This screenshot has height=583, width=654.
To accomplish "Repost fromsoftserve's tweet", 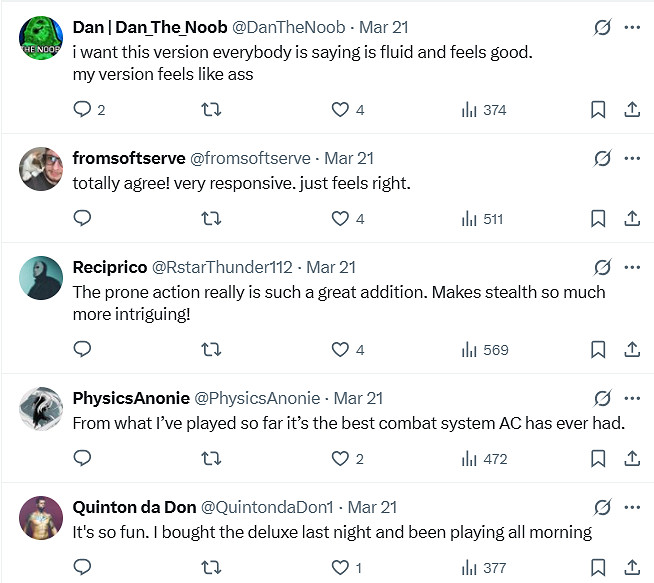I will click(x=211, y=219).
